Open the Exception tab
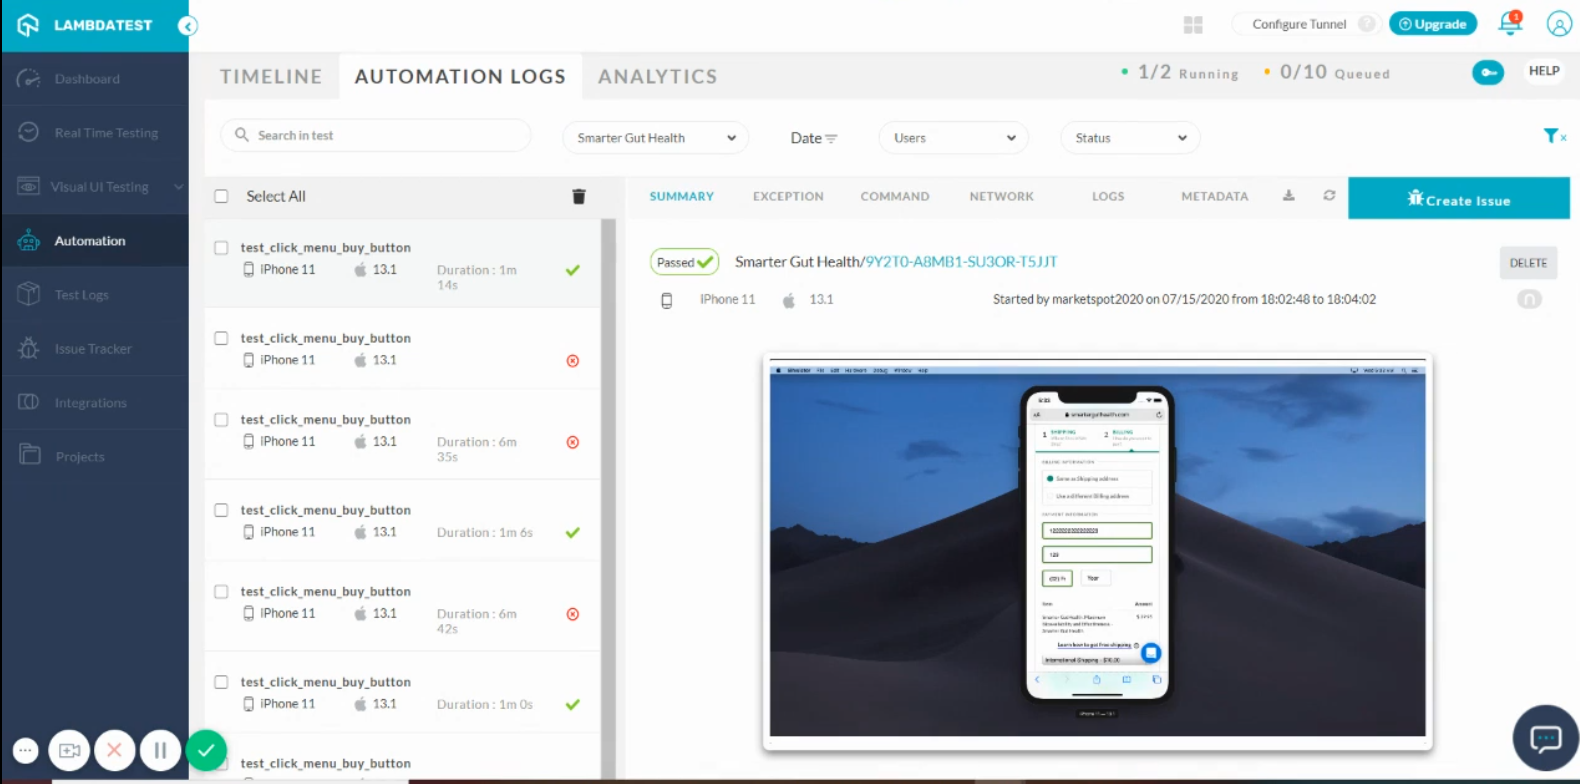This screenshot has height=784, width=1580. pos(788,196)
